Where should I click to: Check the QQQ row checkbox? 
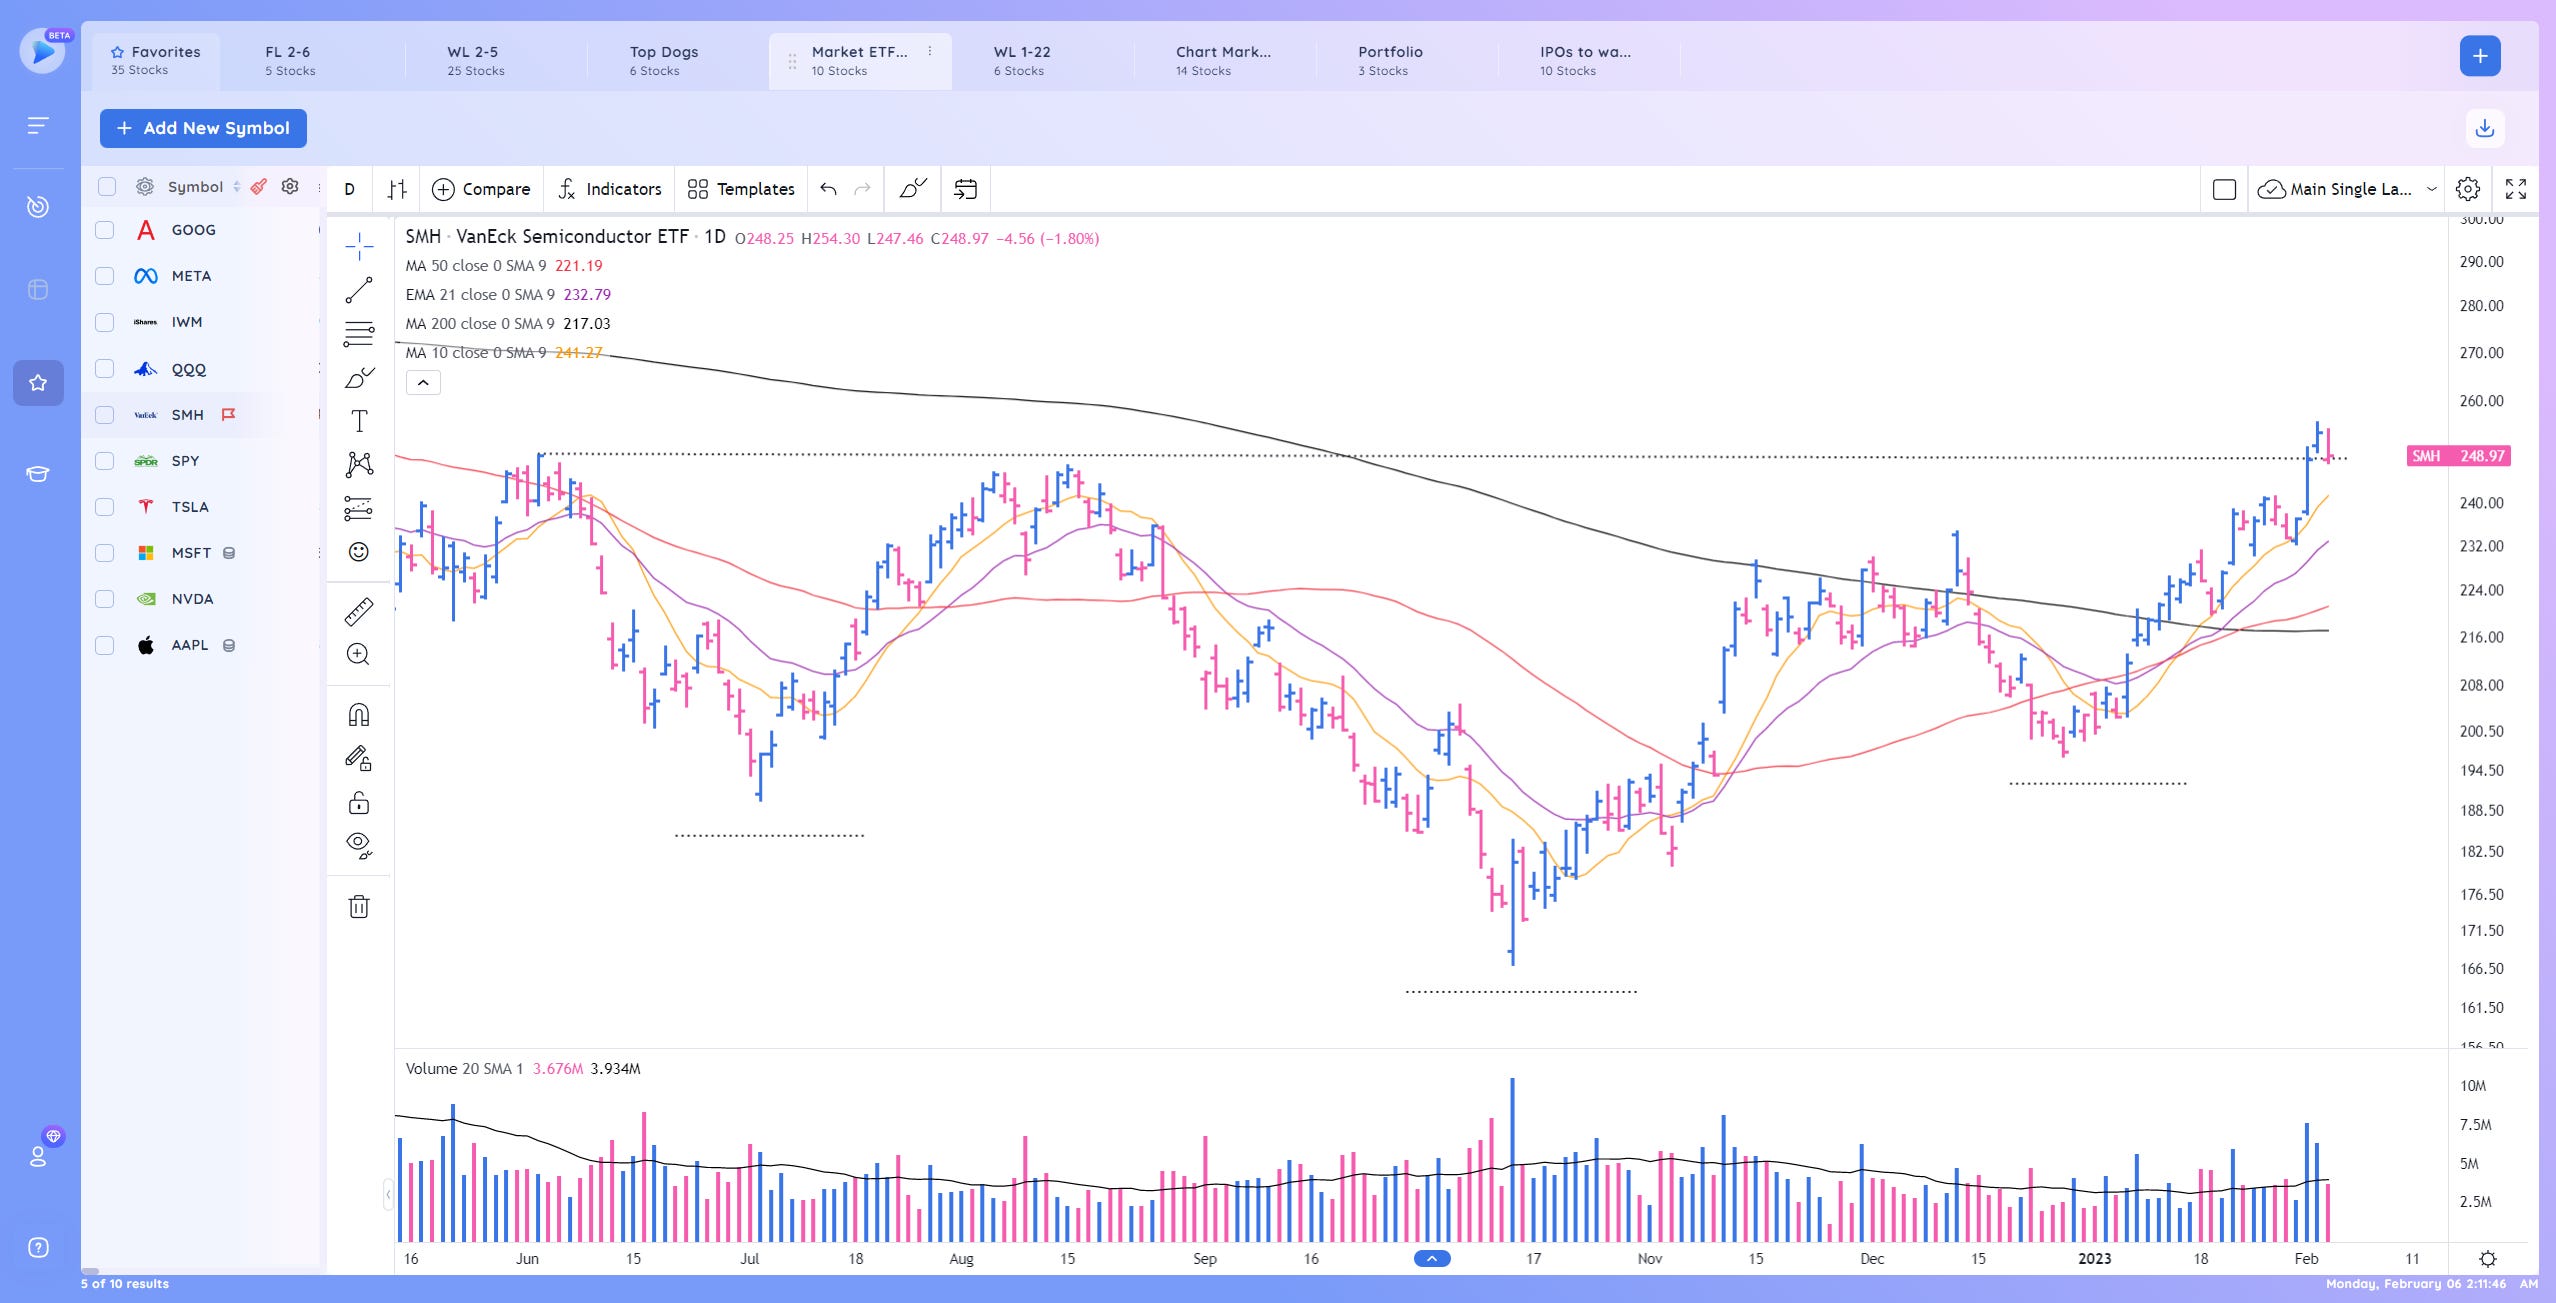(104, 368)
